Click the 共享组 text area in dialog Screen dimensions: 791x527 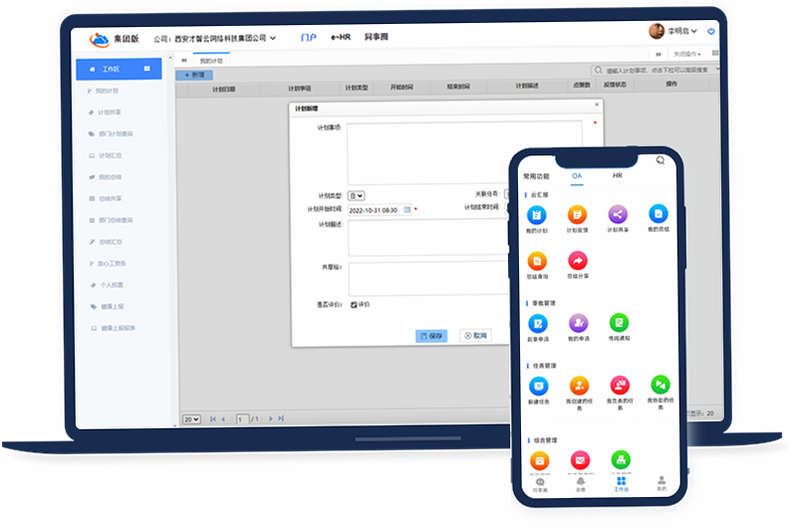429,278
